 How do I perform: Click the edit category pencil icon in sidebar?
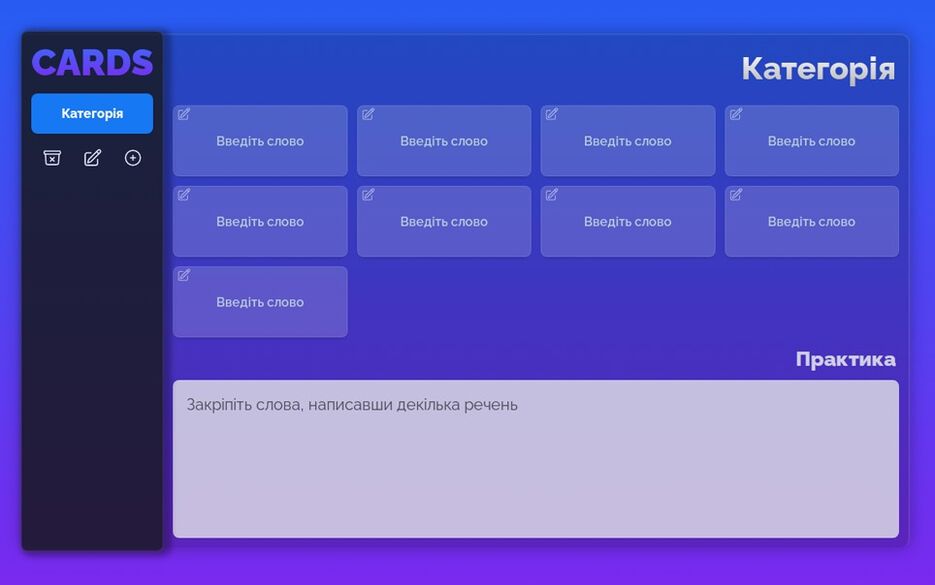tap(92, 158)
